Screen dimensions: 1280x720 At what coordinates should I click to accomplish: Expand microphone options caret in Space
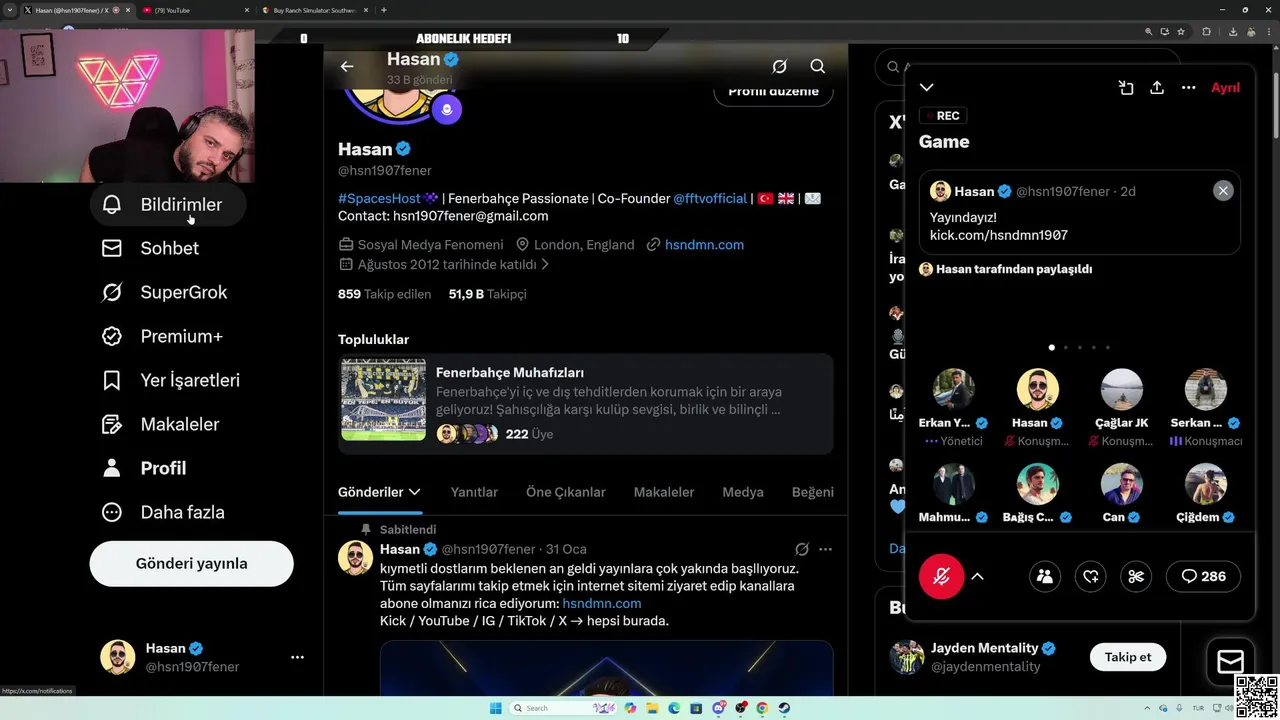pos(978,576)
